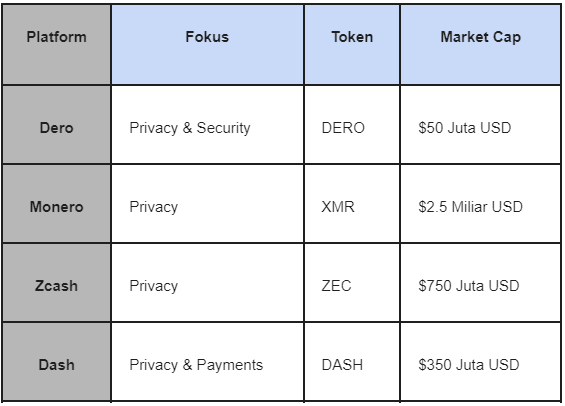Image resolution: width=565 pixels, height=406 pixels.
Task: Click the Fokus column header
Action: 207,45
